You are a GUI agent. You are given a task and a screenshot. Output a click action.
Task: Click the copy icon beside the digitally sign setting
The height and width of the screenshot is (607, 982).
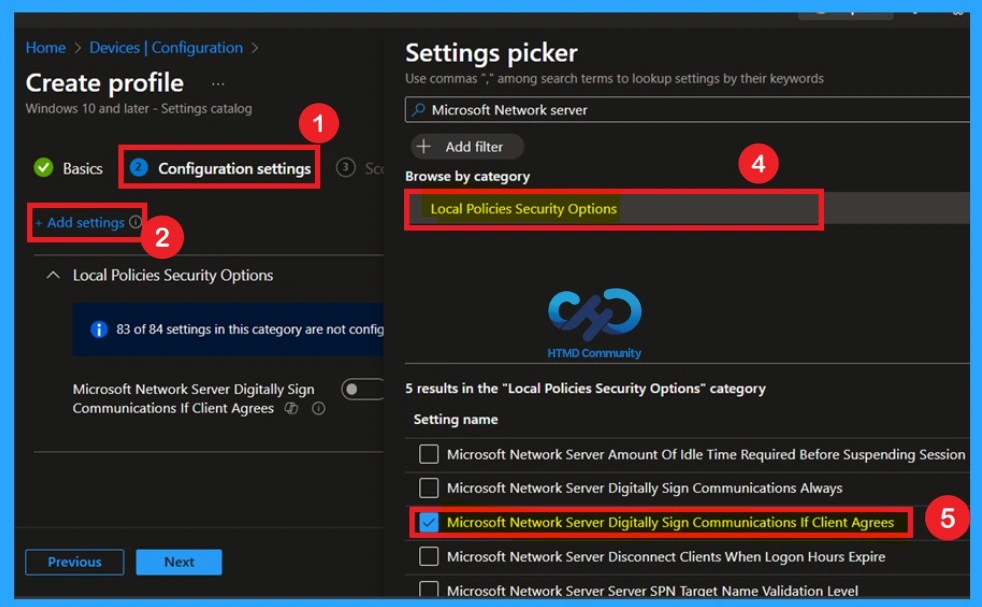click(x=291, y=408)
